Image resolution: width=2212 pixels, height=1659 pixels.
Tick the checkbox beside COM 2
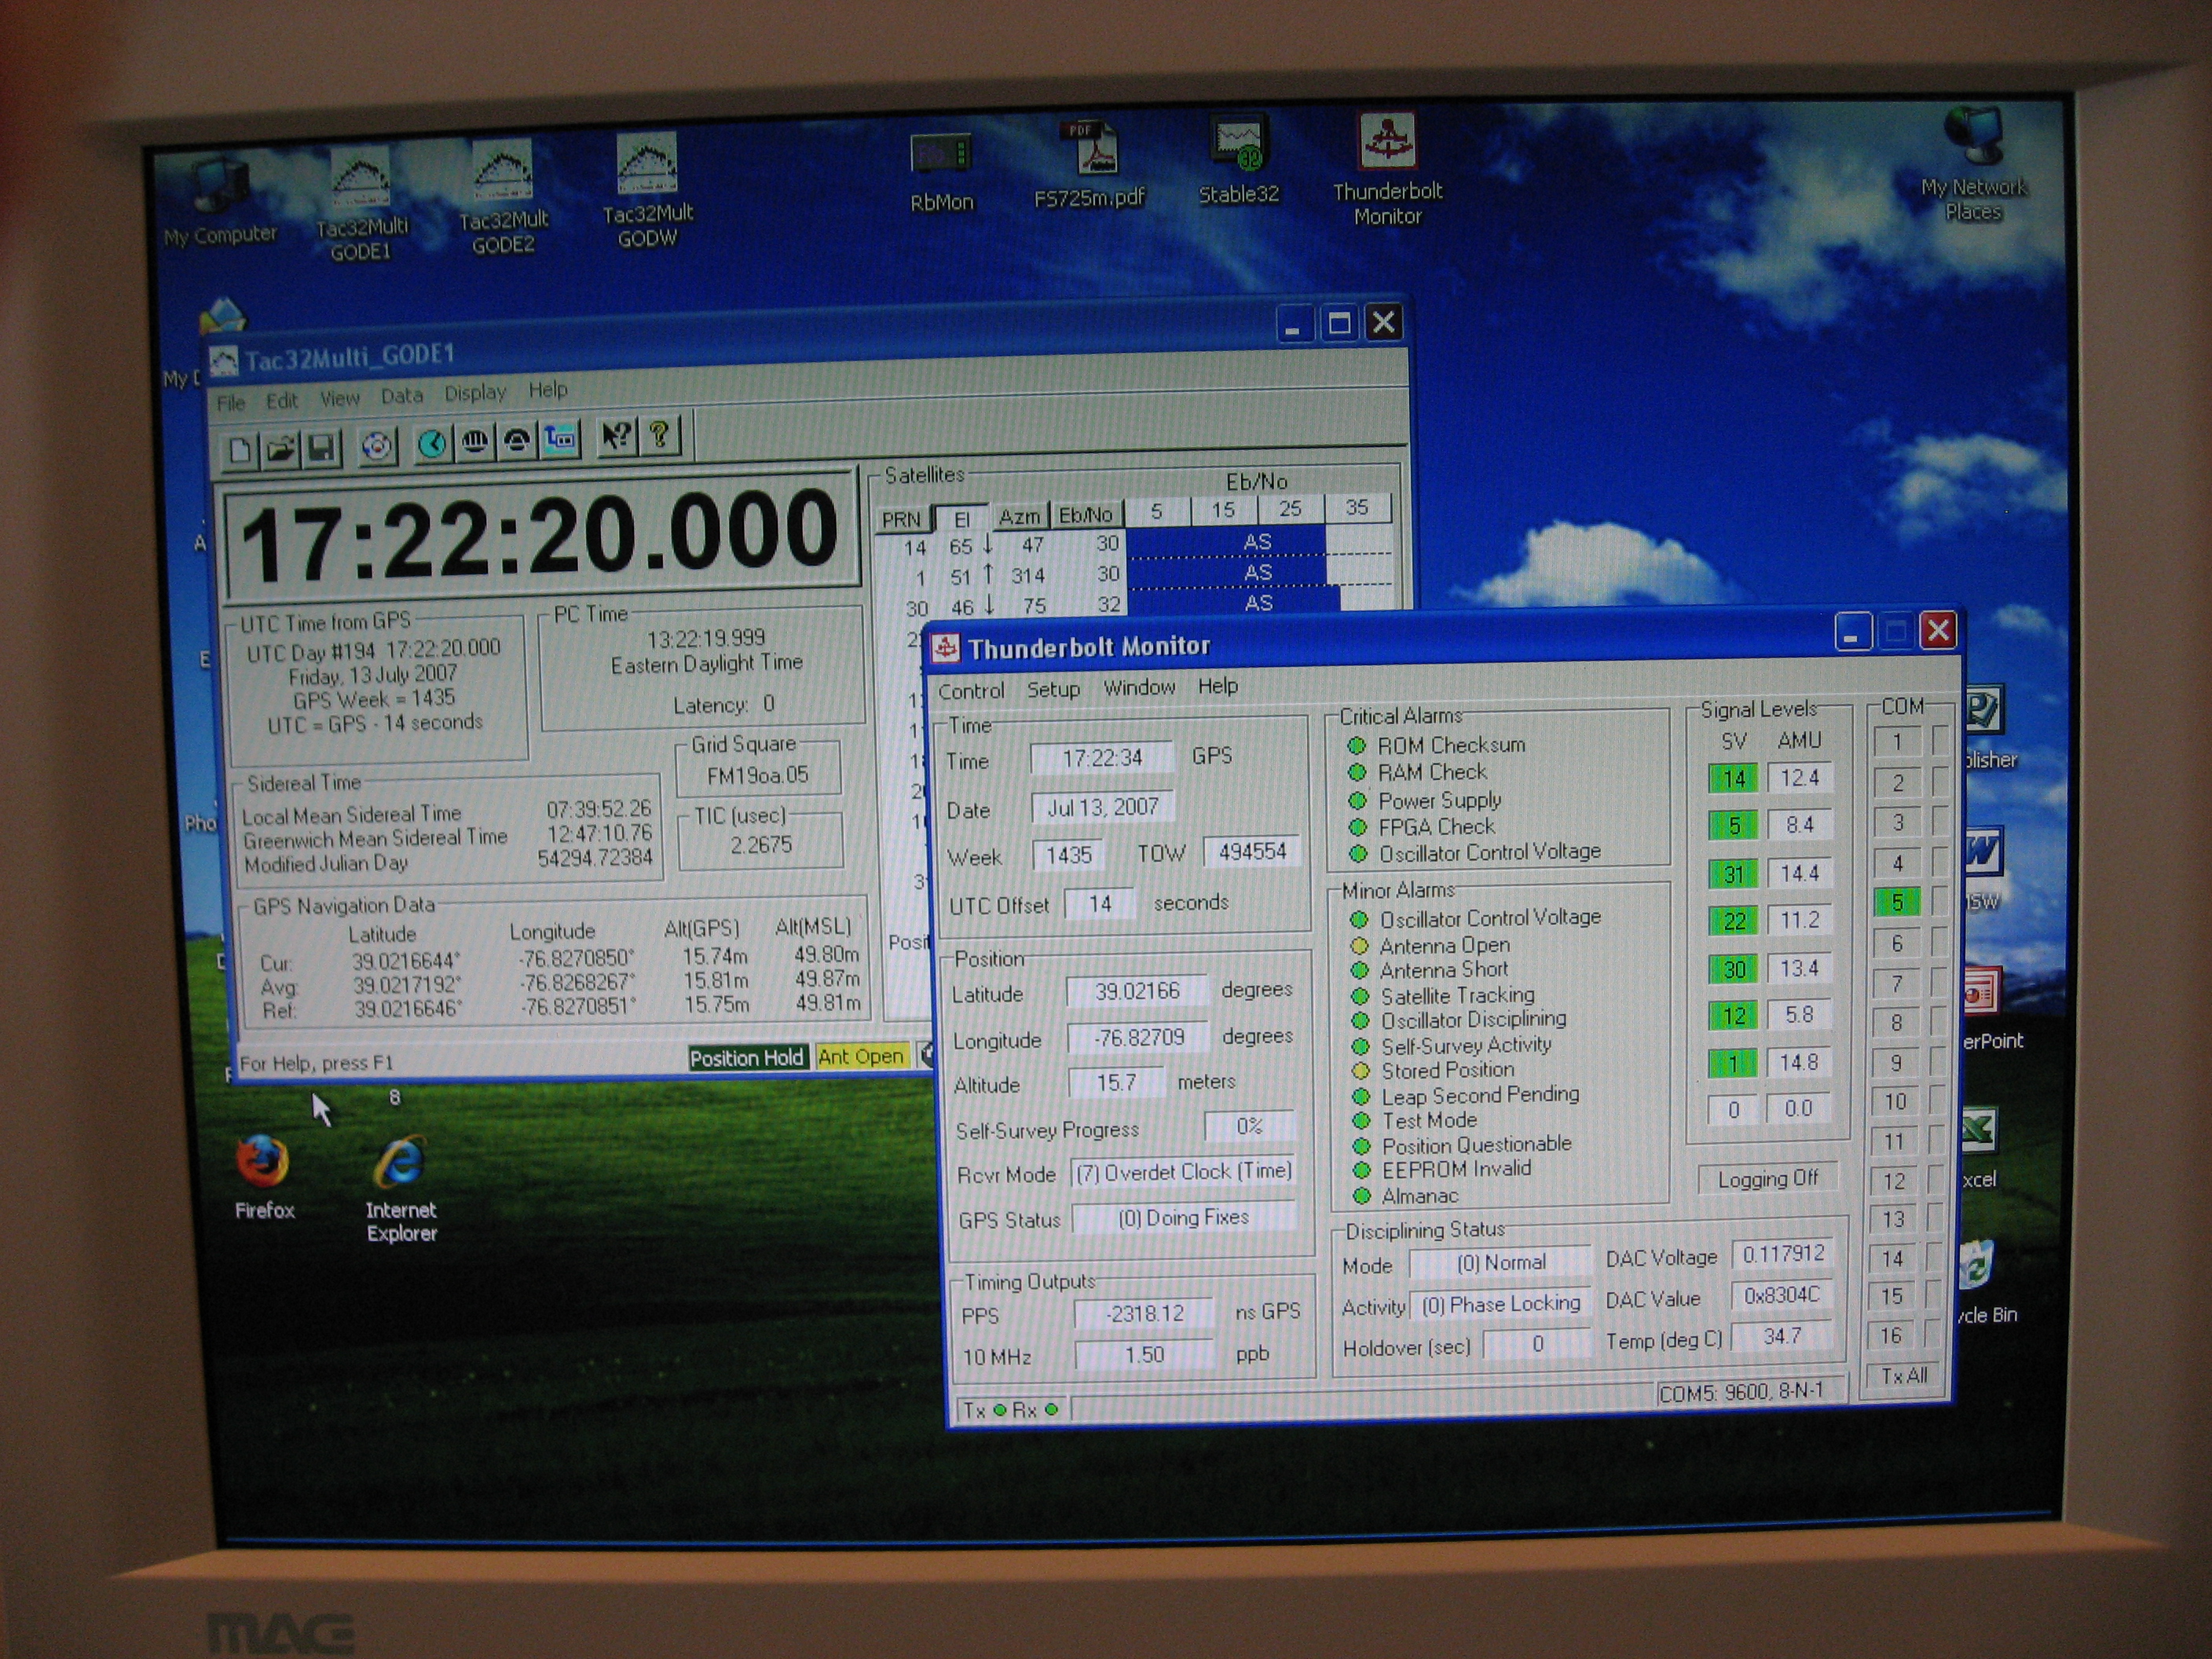(1940, 781)
